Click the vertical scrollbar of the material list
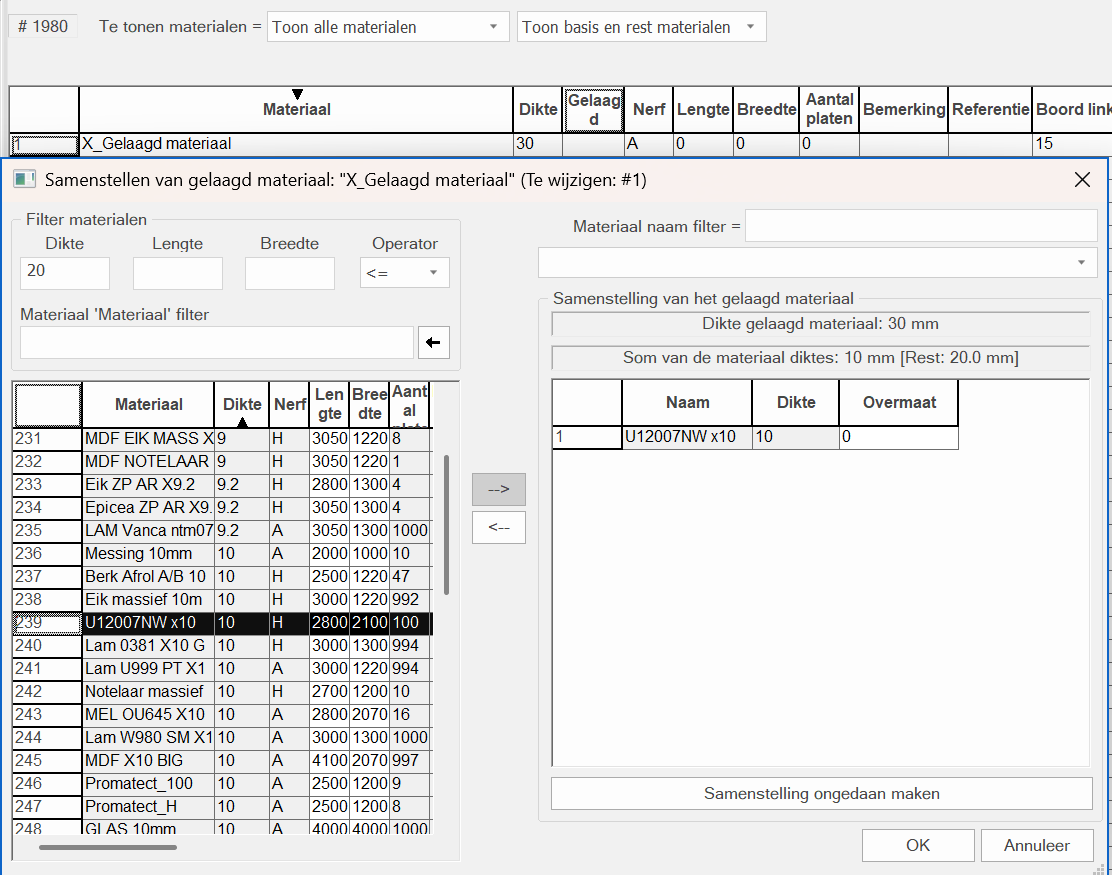Image resolution: width=1112 pixels, height=875 pixels. [446, 524]
